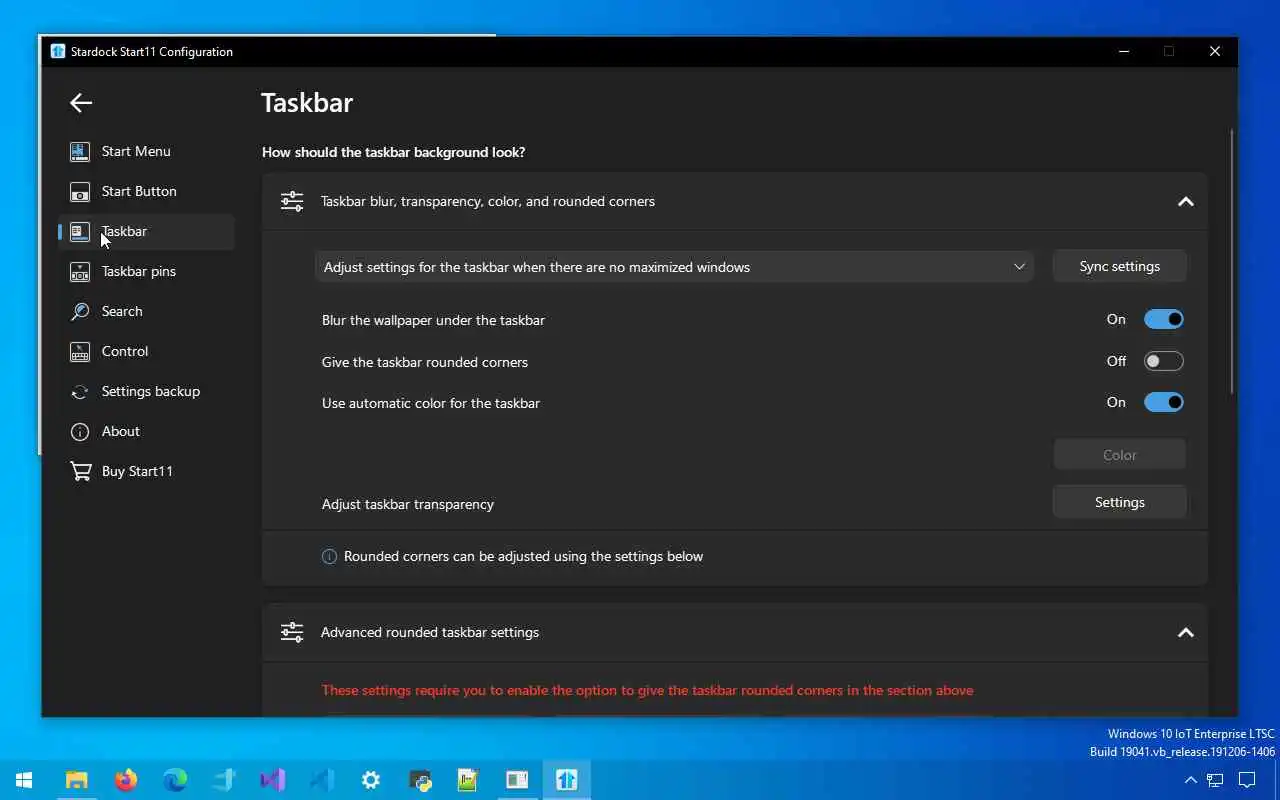Open the Adjust settings for the taskbar dropdown
This screenshot has width=1280, height=800.
point(674,267)
